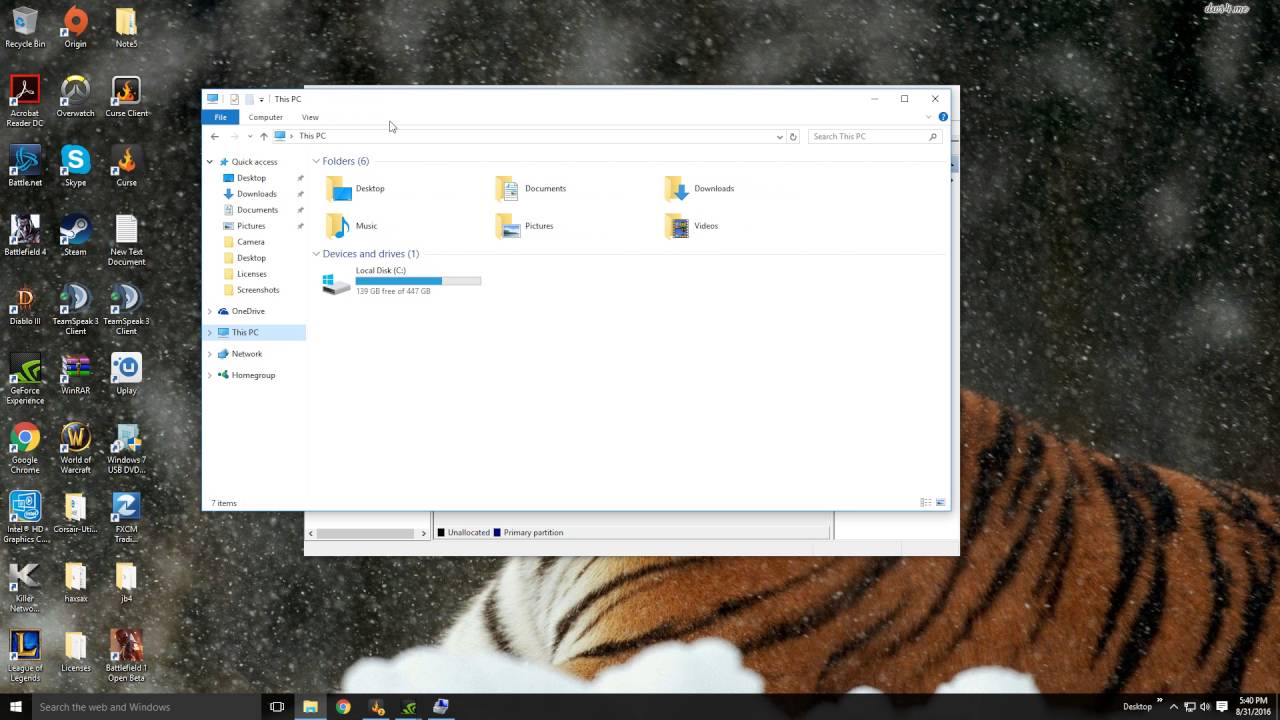Select the Overwatch desktop icon
The image size is (1280, 720).
point(75,97)
